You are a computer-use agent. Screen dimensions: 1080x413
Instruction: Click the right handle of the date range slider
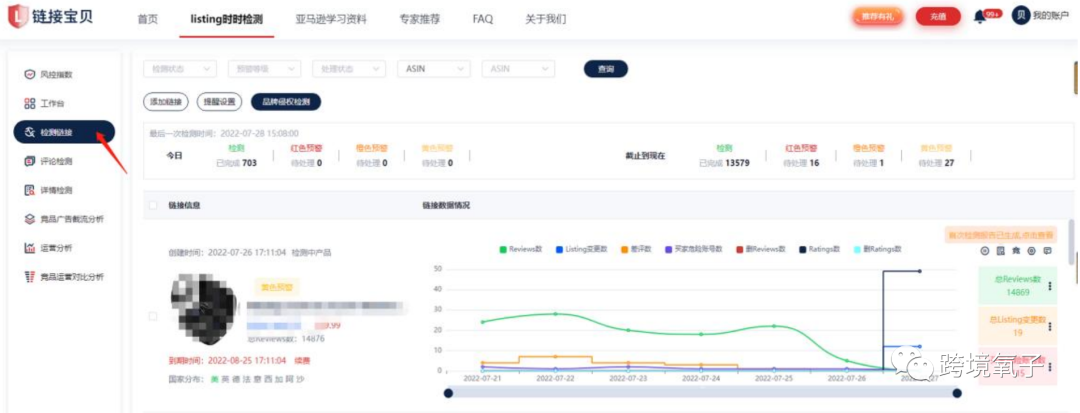[x=956, y=392]
